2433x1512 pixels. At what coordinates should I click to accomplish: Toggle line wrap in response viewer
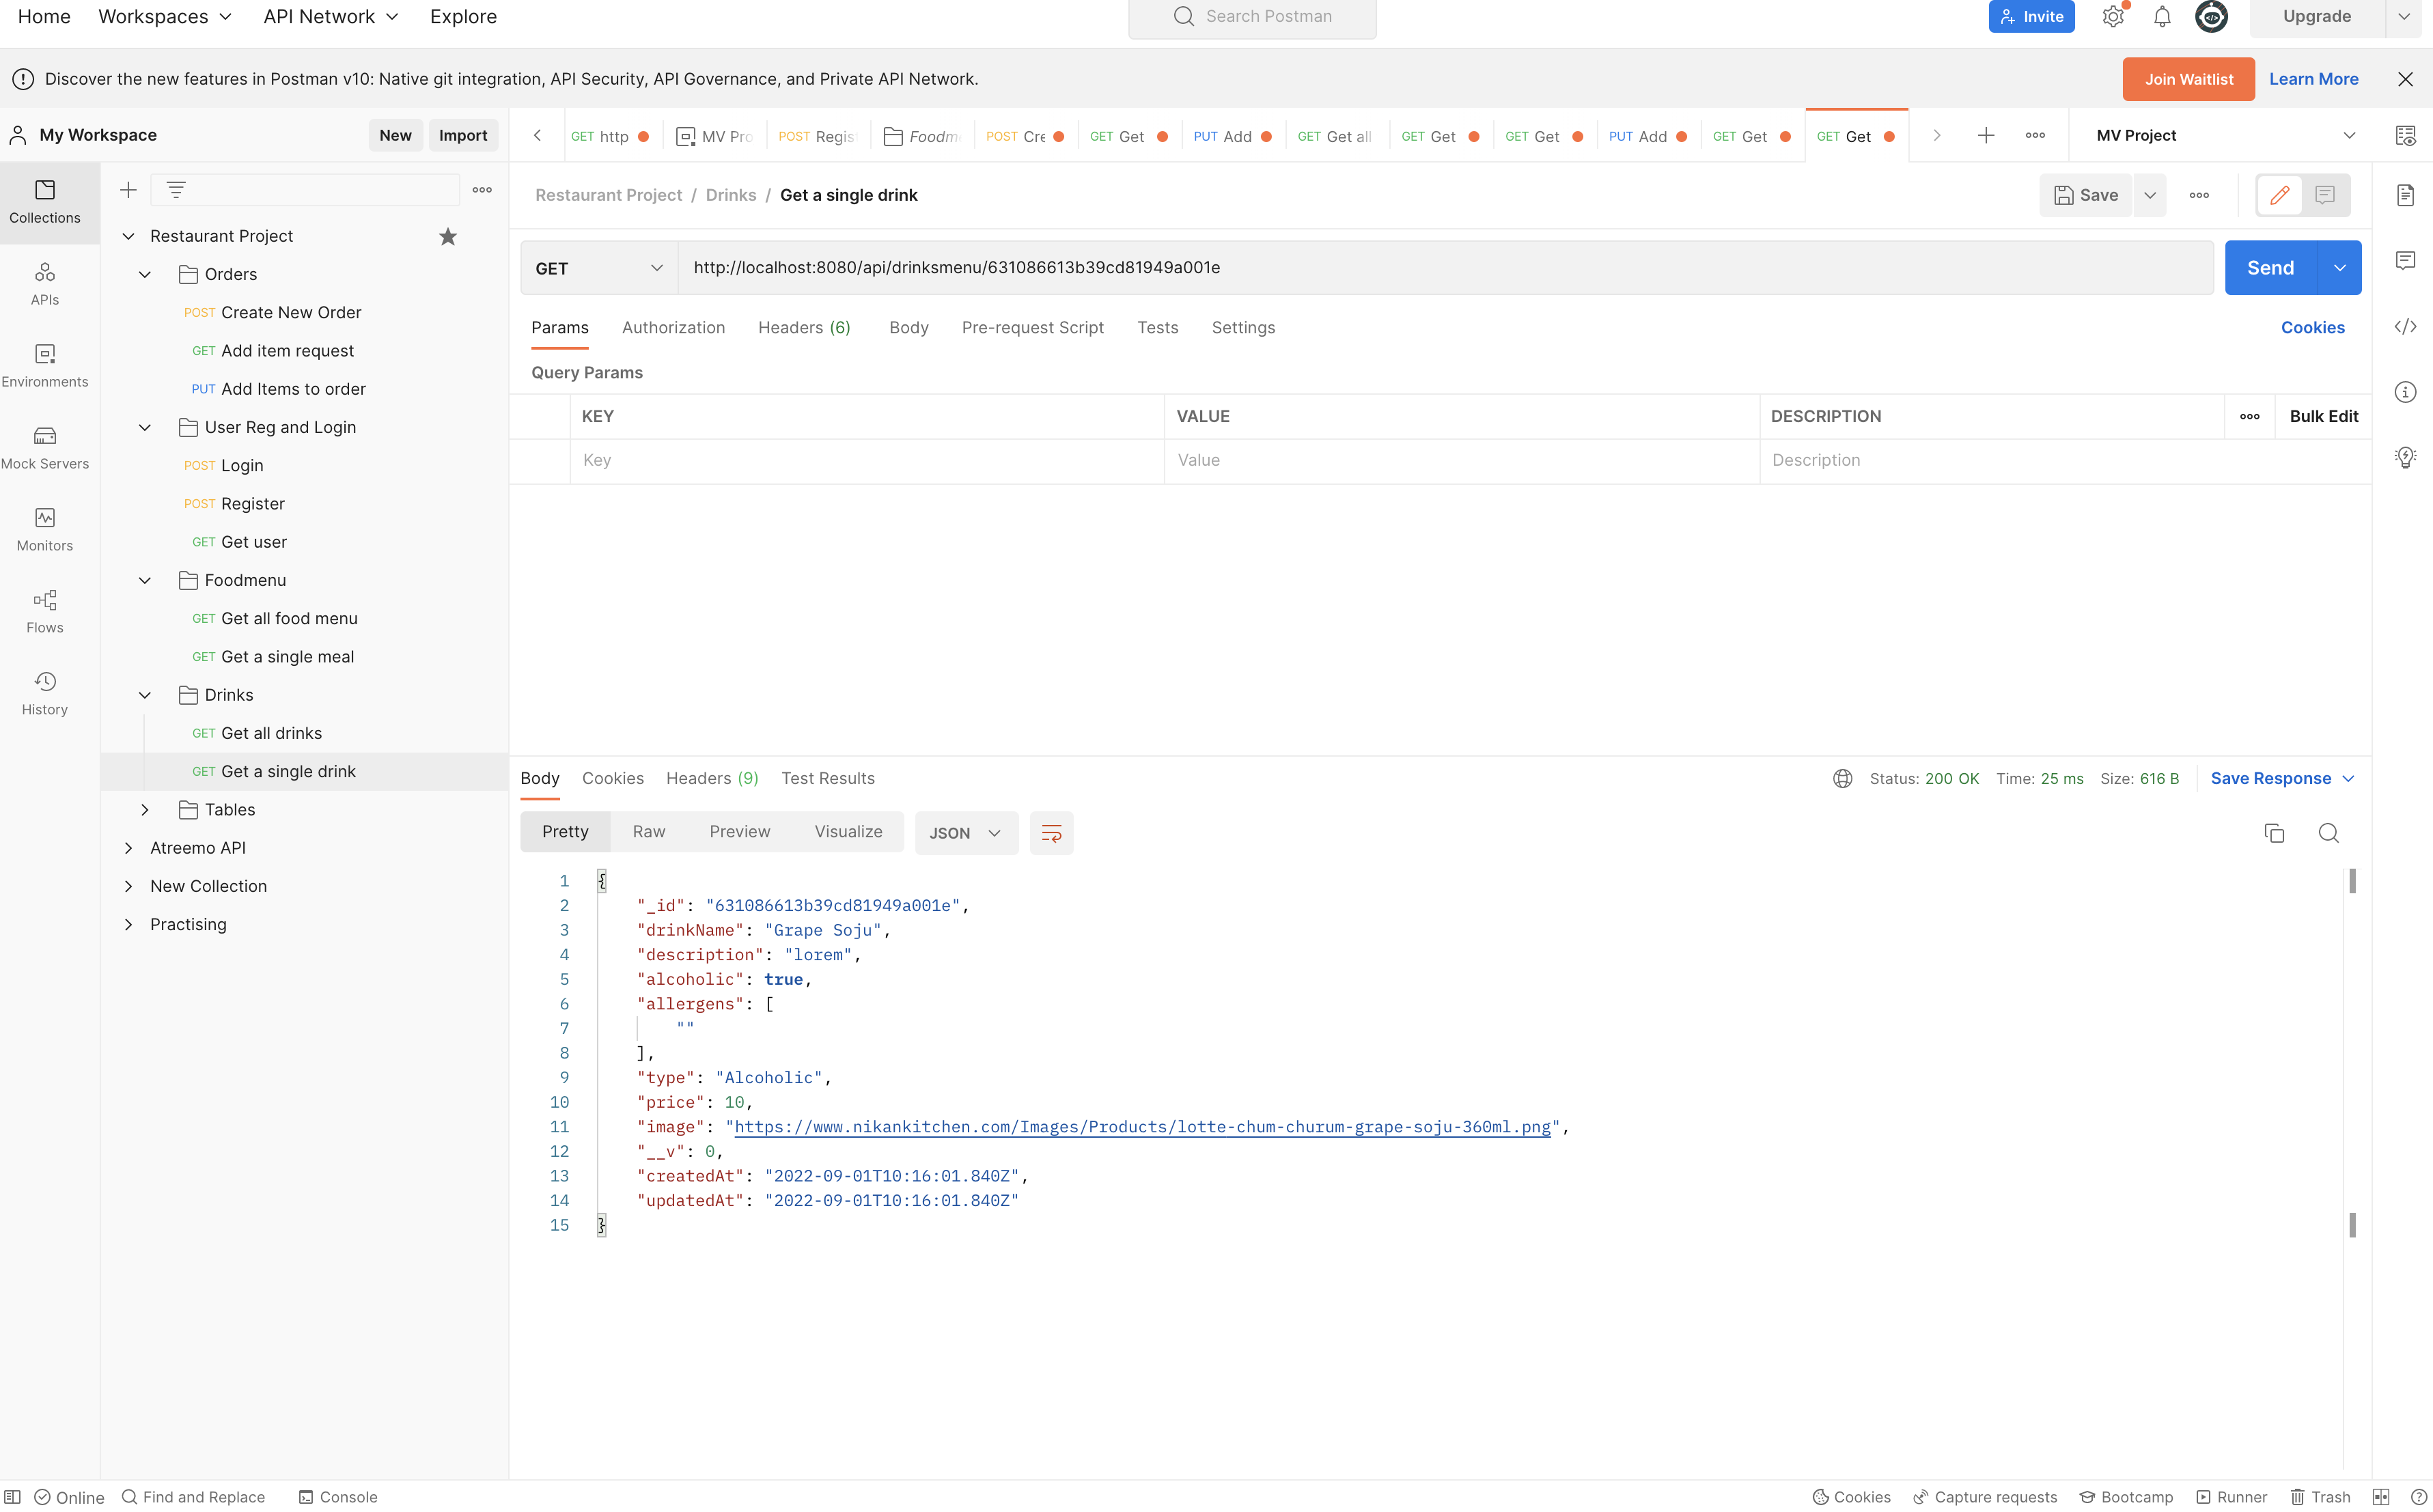(x=1051, y=833)
